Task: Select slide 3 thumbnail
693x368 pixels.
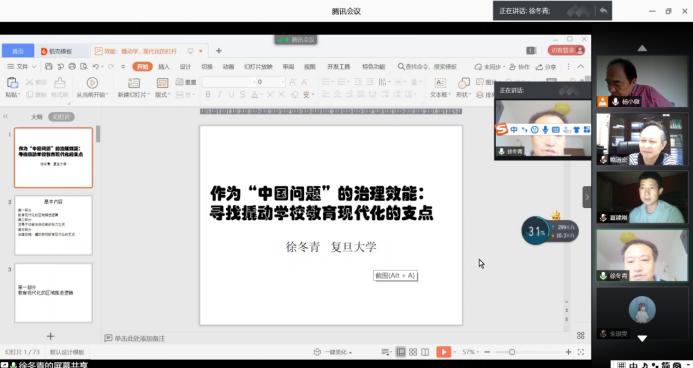Action: (53, 293)
